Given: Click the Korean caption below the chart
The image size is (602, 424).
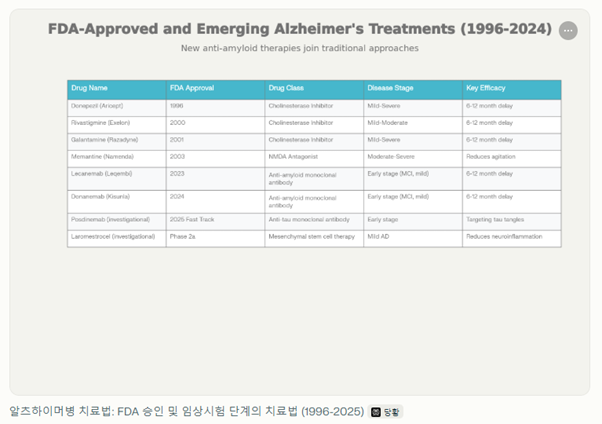Looking at the screenshot, I should pyautogui.click(x=187, y=412).
